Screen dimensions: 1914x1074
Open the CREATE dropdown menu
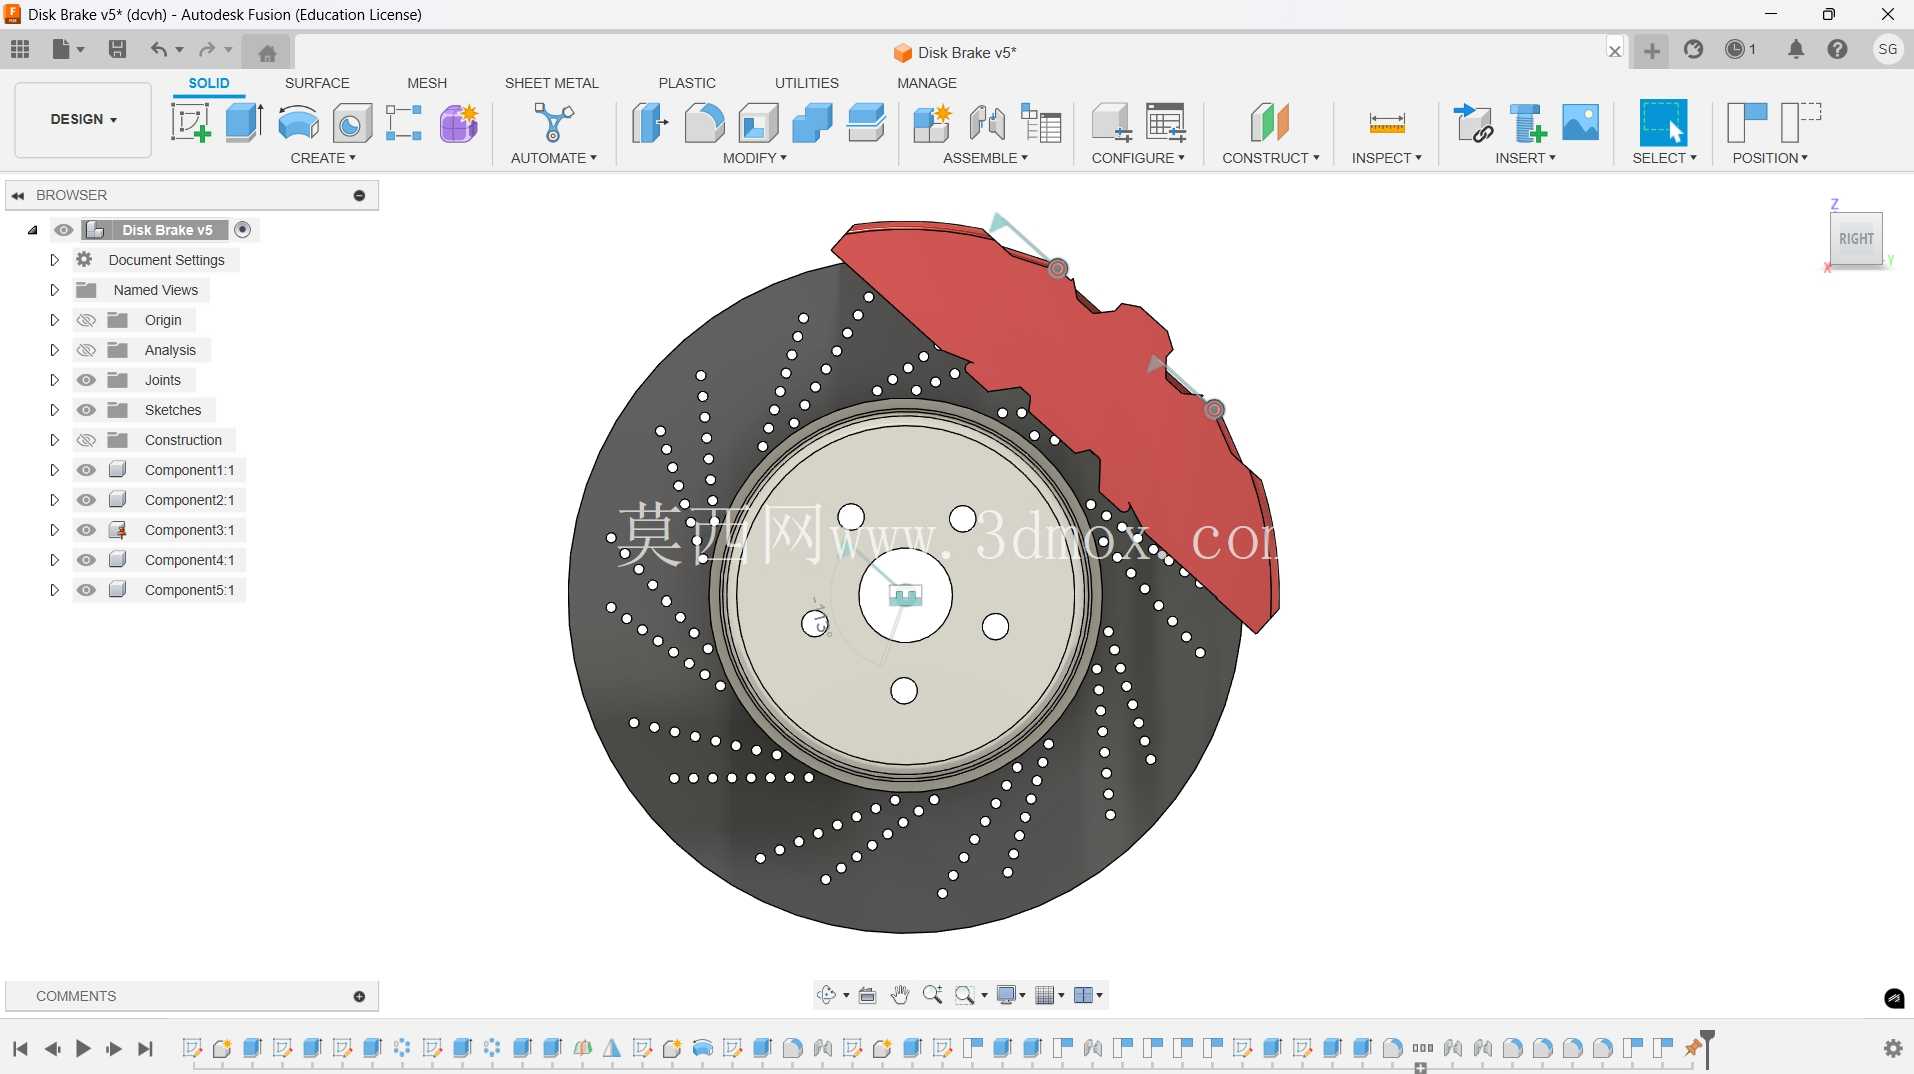tap(322, 158)
